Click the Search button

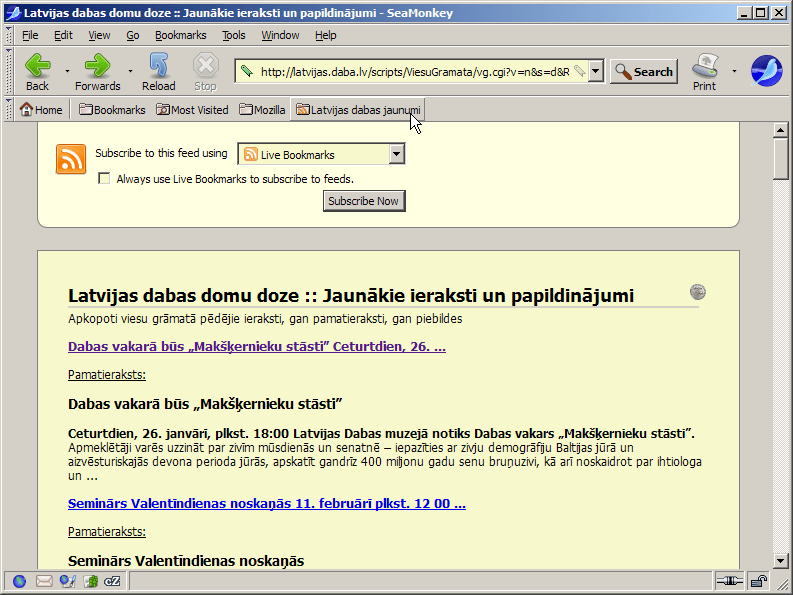(x=644, y=71)
